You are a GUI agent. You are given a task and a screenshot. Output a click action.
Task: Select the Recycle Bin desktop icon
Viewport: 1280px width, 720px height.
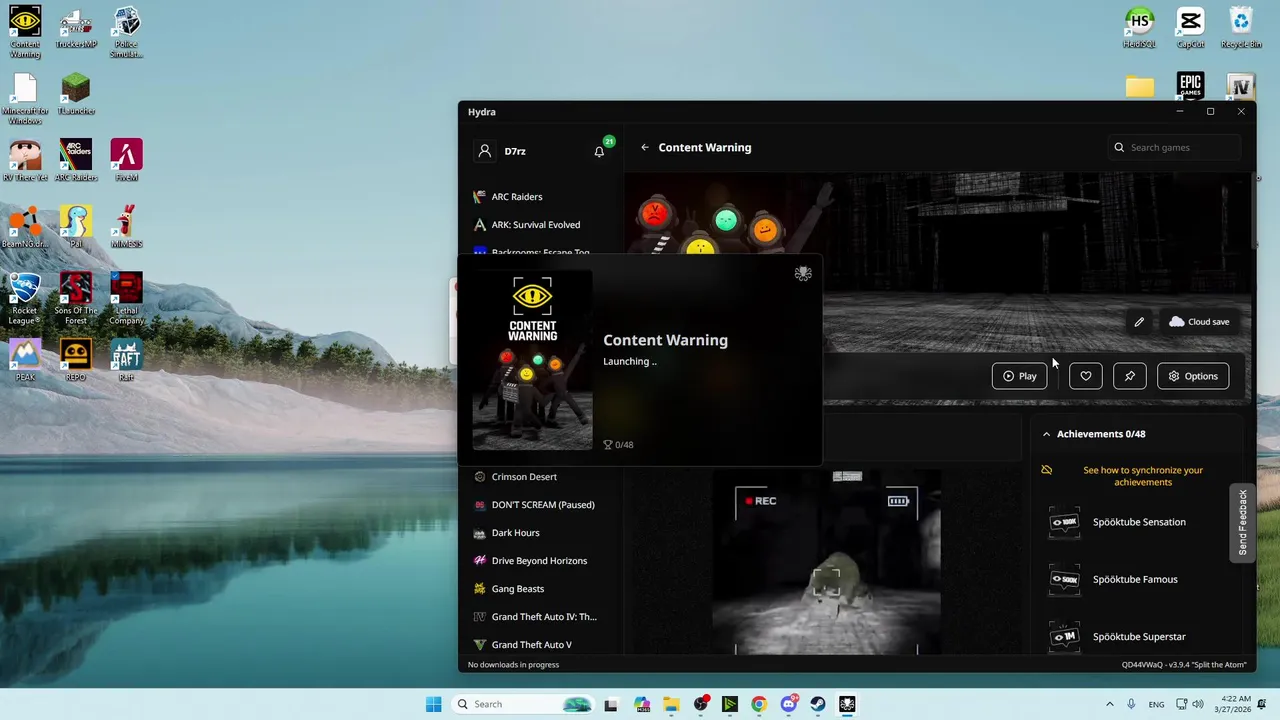pyautogui.click(x=1241, y=27)
